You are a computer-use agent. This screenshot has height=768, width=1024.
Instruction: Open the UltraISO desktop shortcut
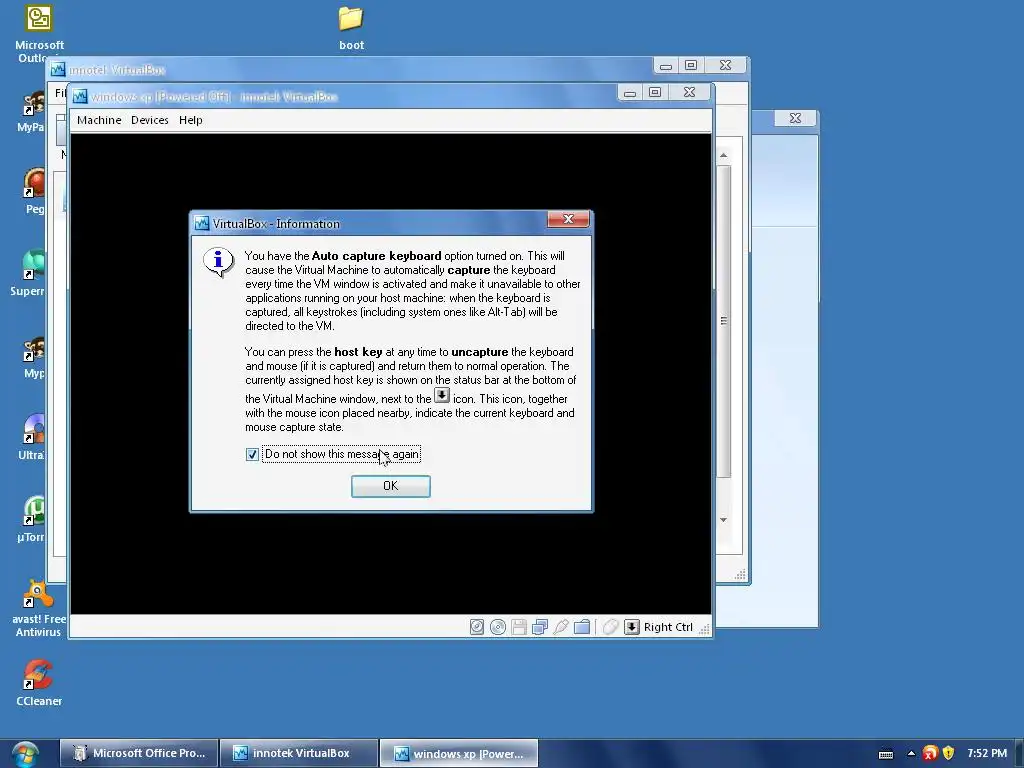pyautogui.click(x=34, y=438)
